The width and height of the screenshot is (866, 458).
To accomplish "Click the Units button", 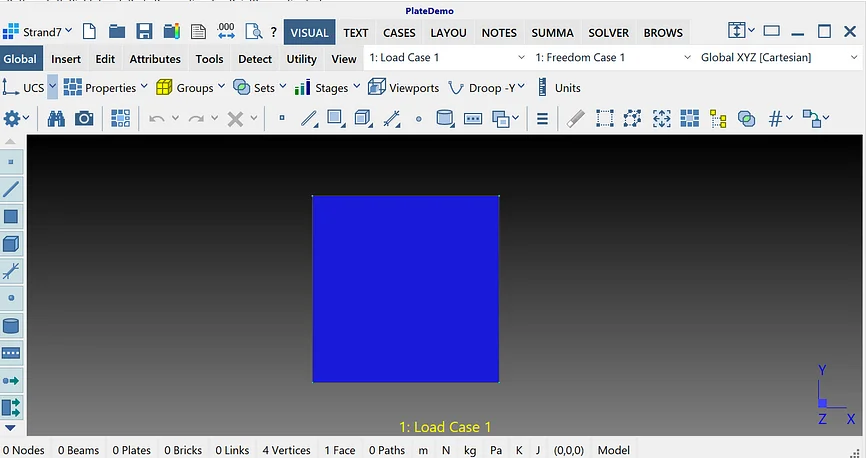I will click(559, 88).
